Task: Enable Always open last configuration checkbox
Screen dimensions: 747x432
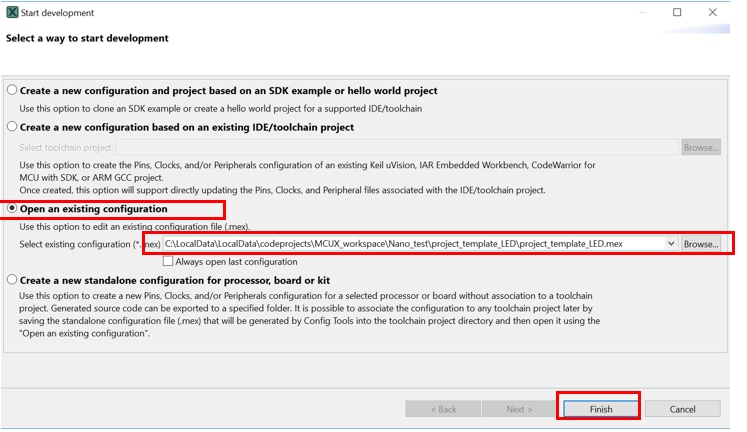Action: [x=168, y=262]
